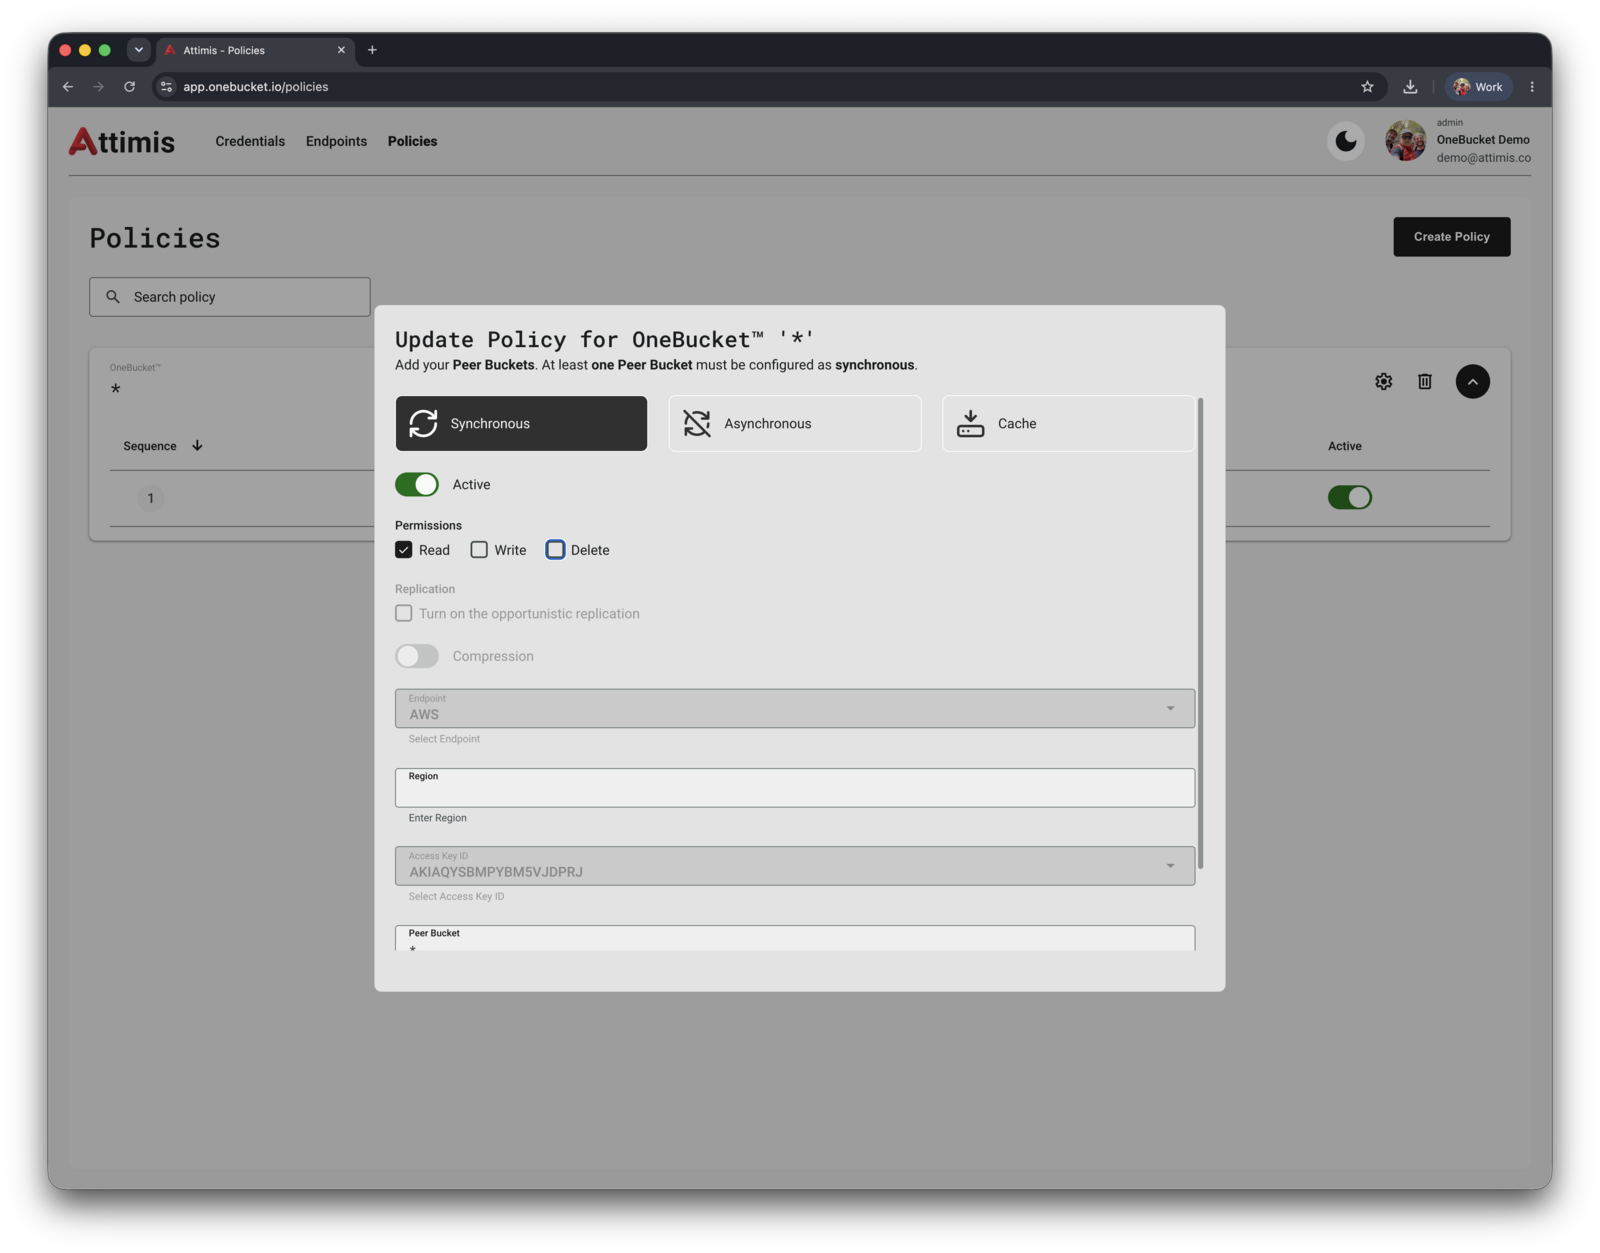Enable opportunistic replication checkbox

click(404, 614)
